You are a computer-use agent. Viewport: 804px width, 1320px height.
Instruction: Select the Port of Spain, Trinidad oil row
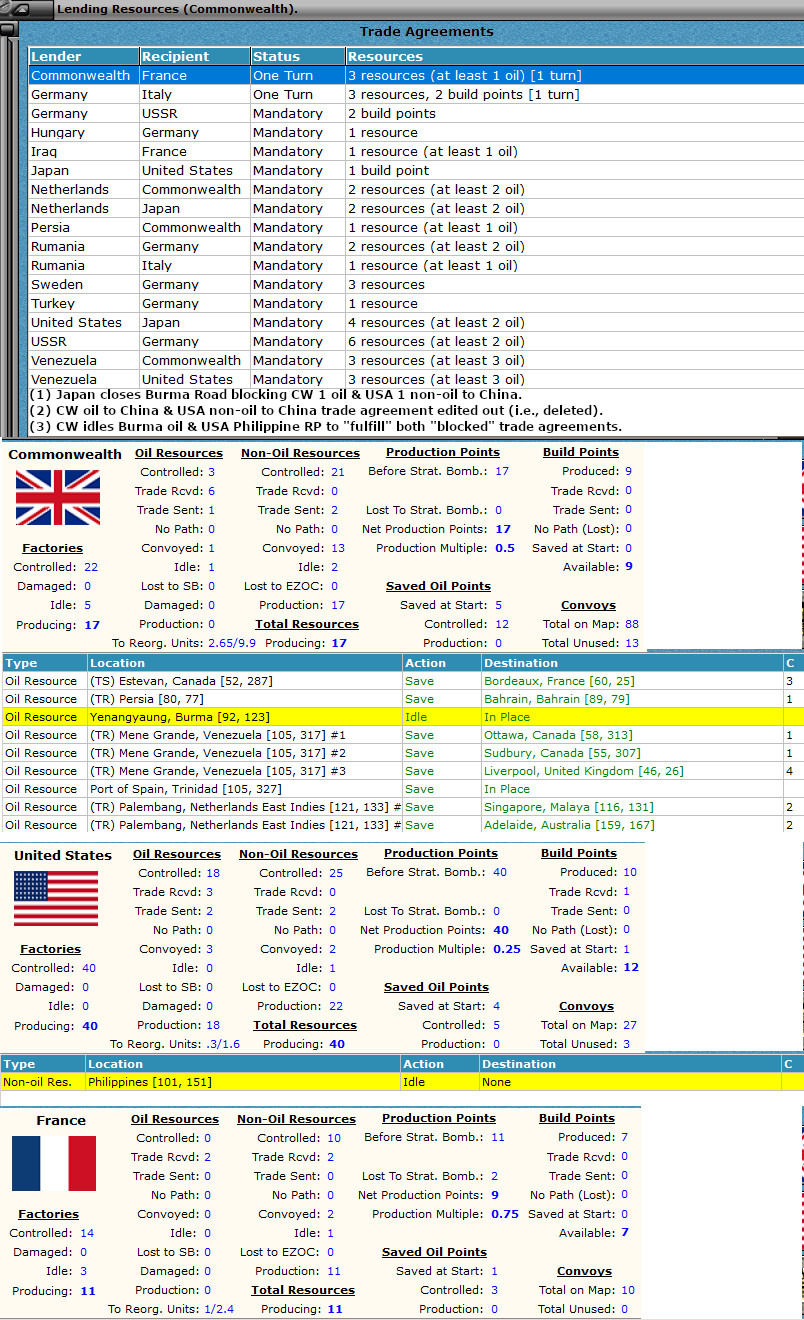point(402,789)
